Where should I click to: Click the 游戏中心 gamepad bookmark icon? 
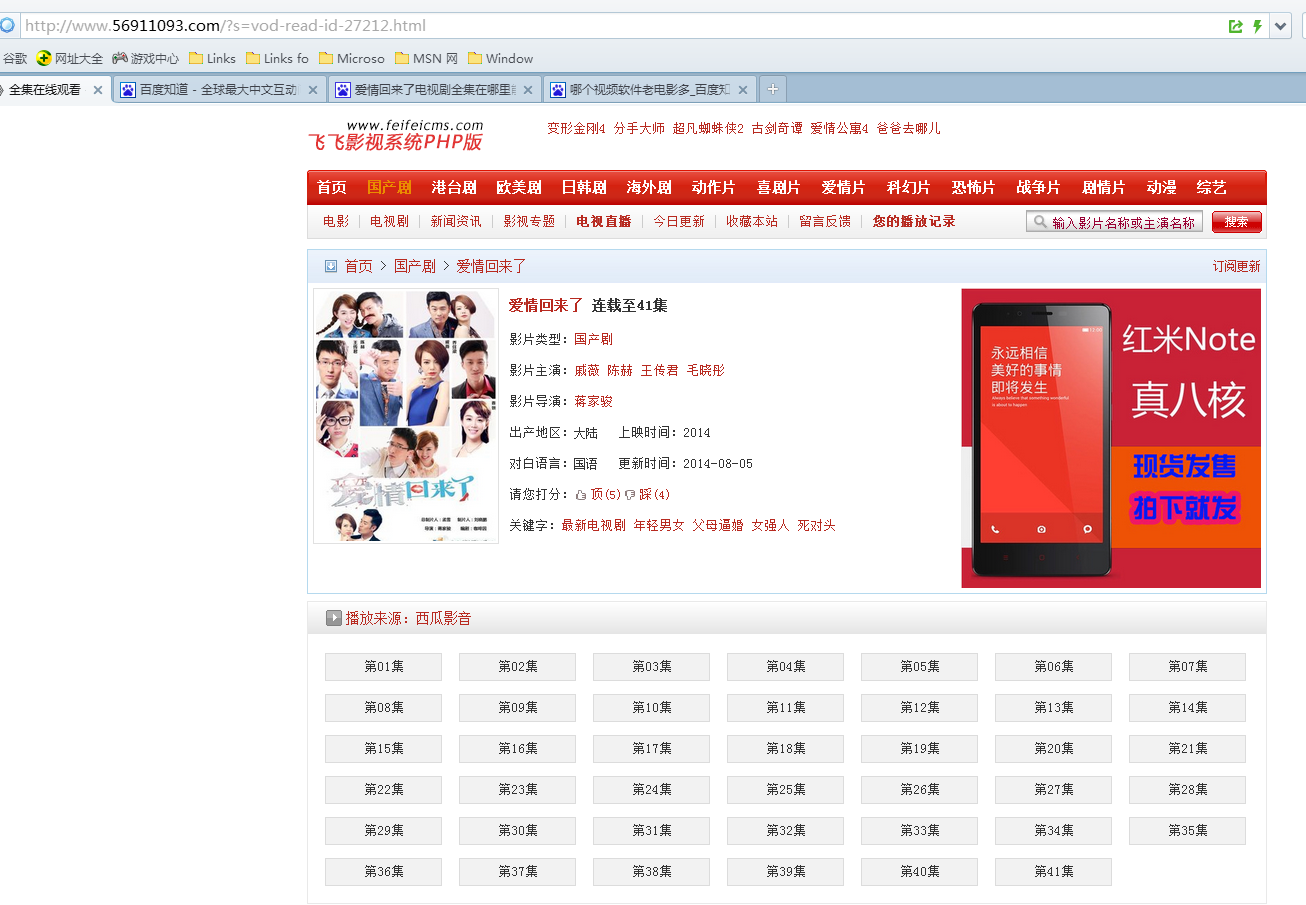120,58
